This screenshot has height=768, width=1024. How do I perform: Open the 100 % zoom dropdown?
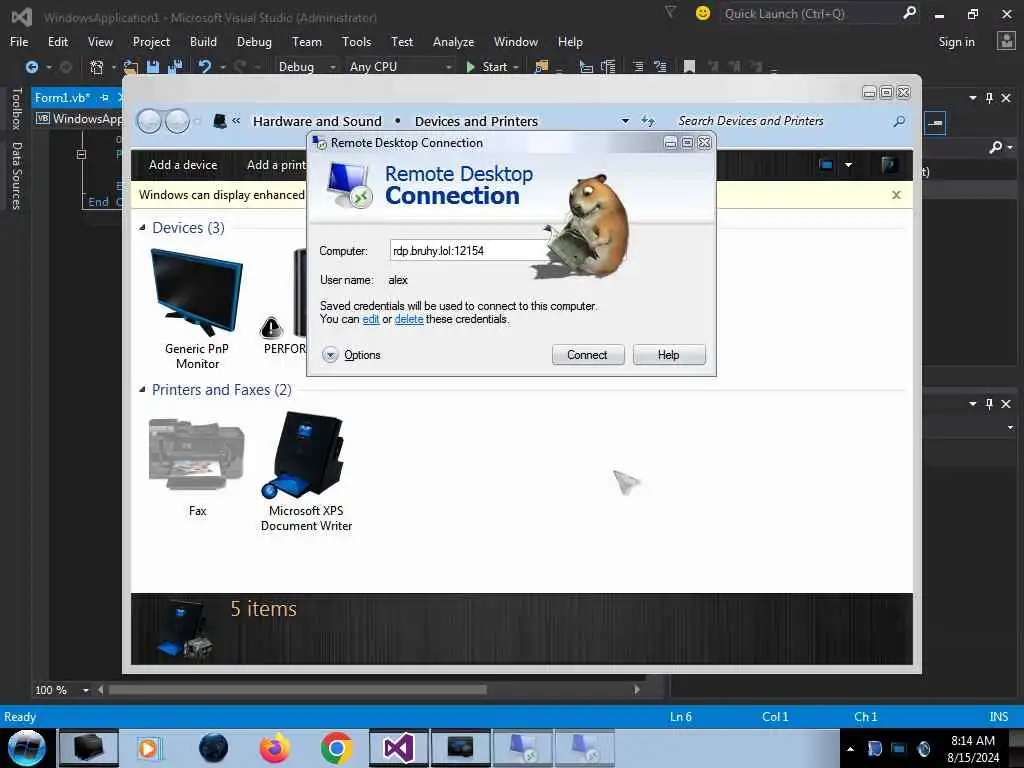(86, 690)
